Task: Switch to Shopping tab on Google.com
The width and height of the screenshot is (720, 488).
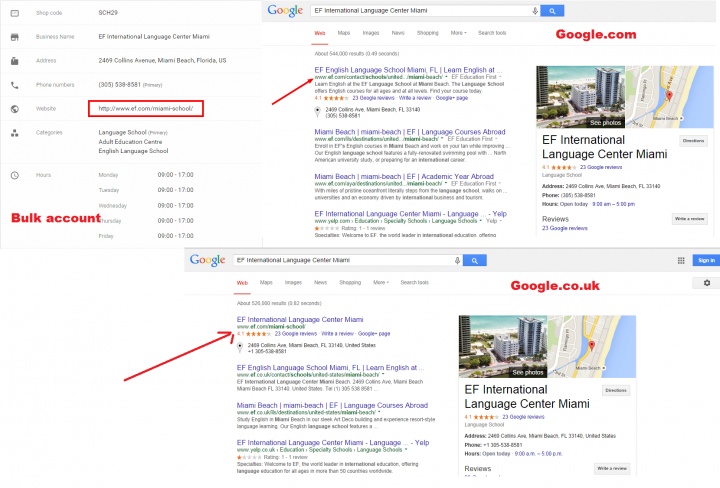Action: point(428,33)
